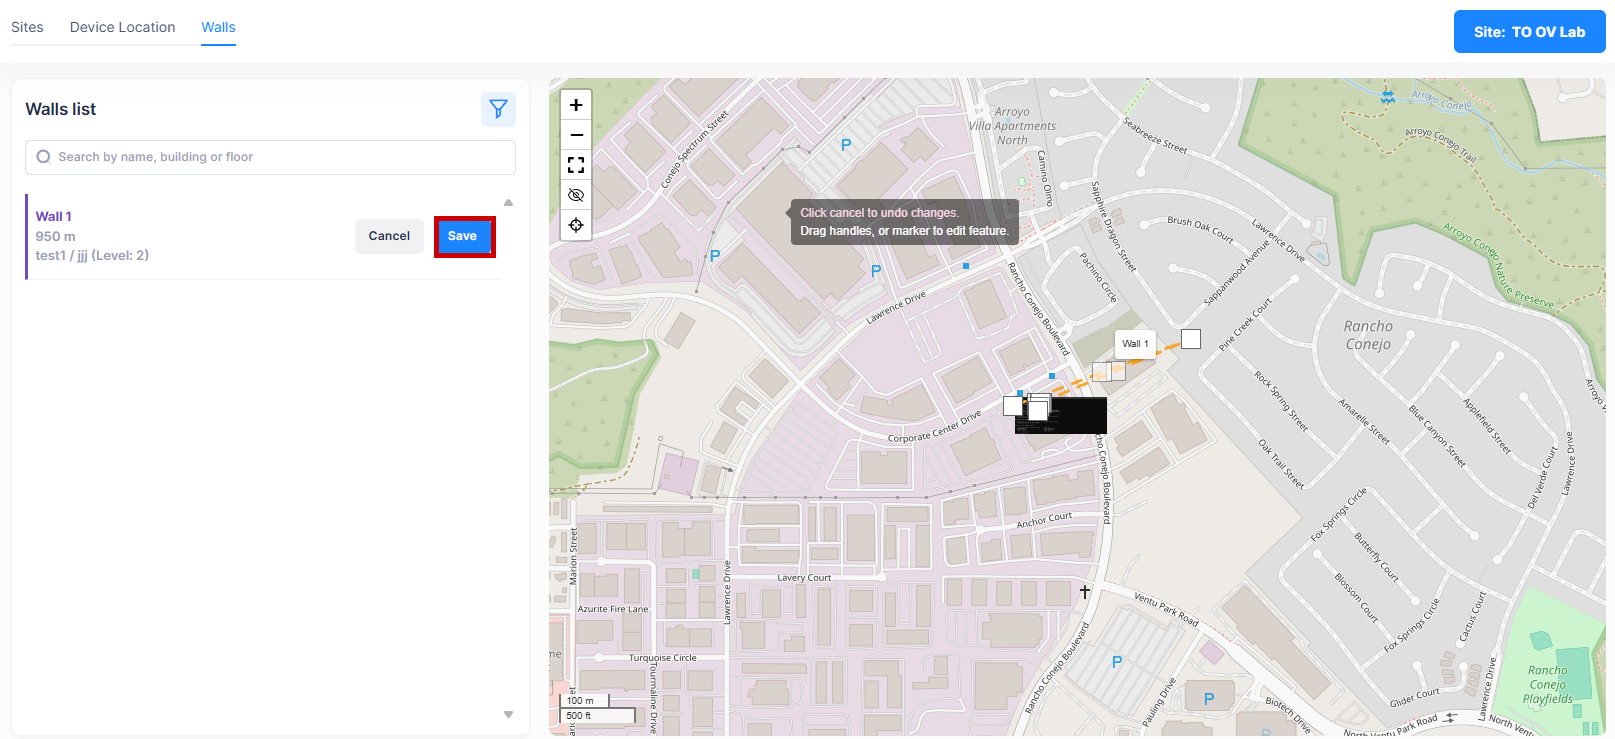Focus the wall search input field
The image size is (1615, 739).
(280, 157)
